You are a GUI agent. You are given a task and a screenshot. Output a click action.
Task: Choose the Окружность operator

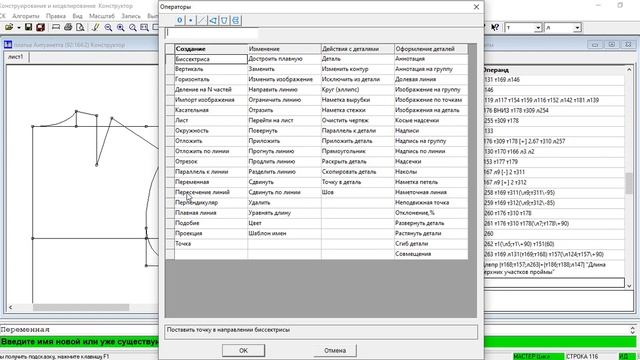[x=211, y=131]
